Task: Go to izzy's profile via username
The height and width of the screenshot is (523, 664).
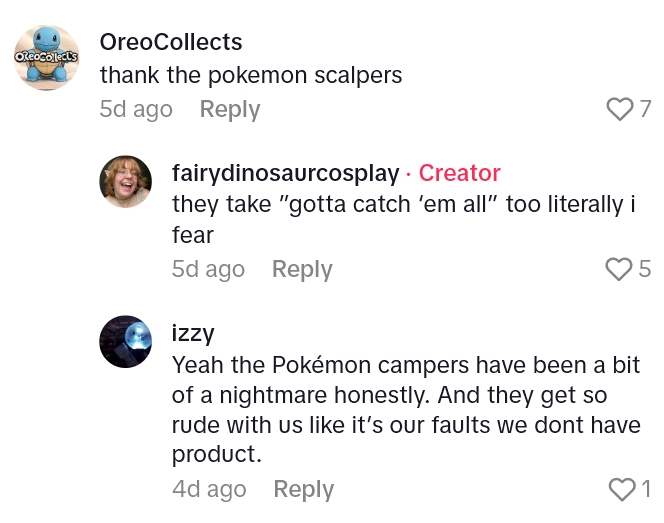Action: (x=193, y=333)
